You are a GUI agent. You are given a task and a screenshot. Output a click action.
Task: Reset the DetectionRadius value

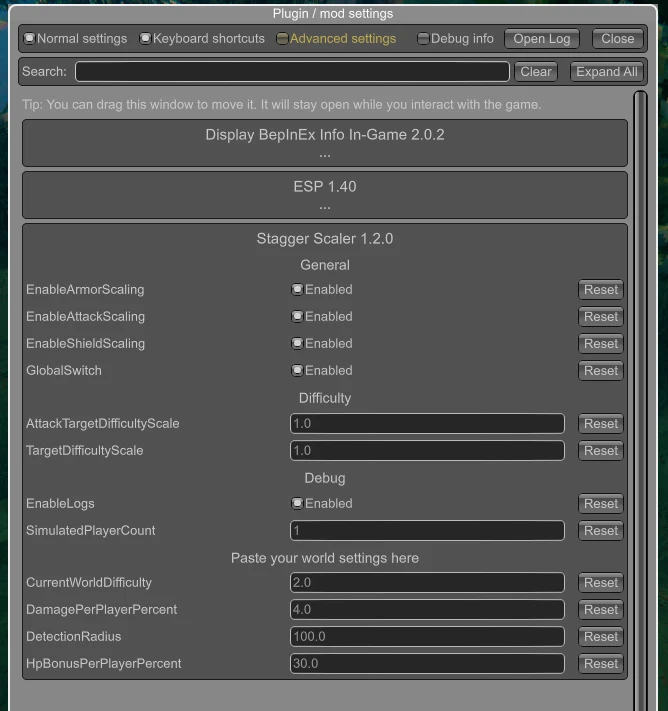[x=600, y=637]
